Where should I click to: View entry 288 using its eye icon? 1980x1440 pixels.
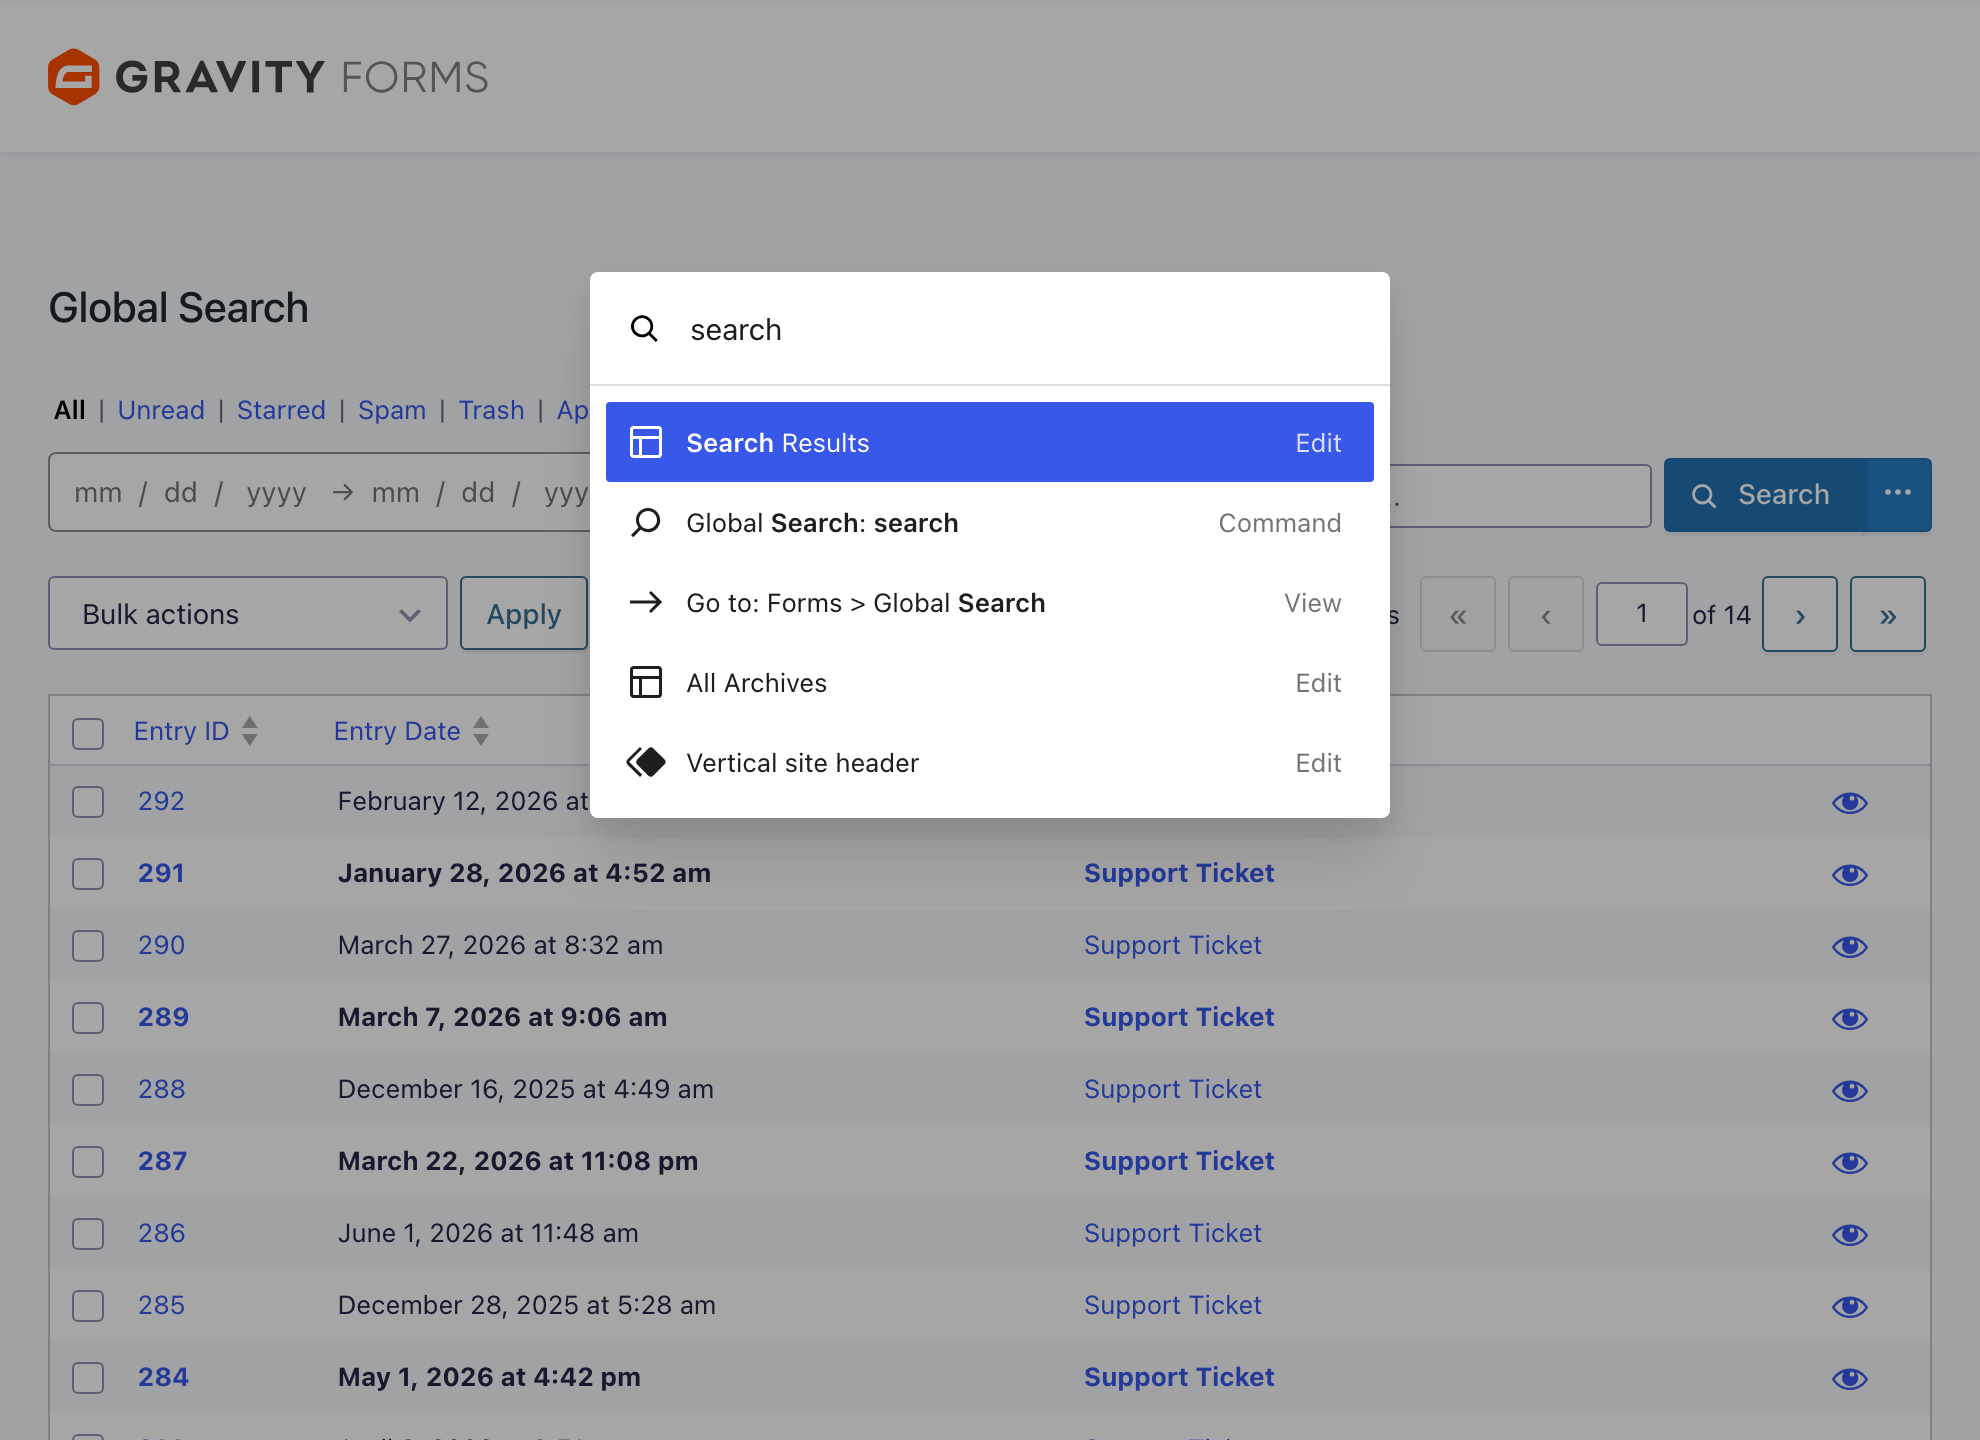pos(1850,1090)
